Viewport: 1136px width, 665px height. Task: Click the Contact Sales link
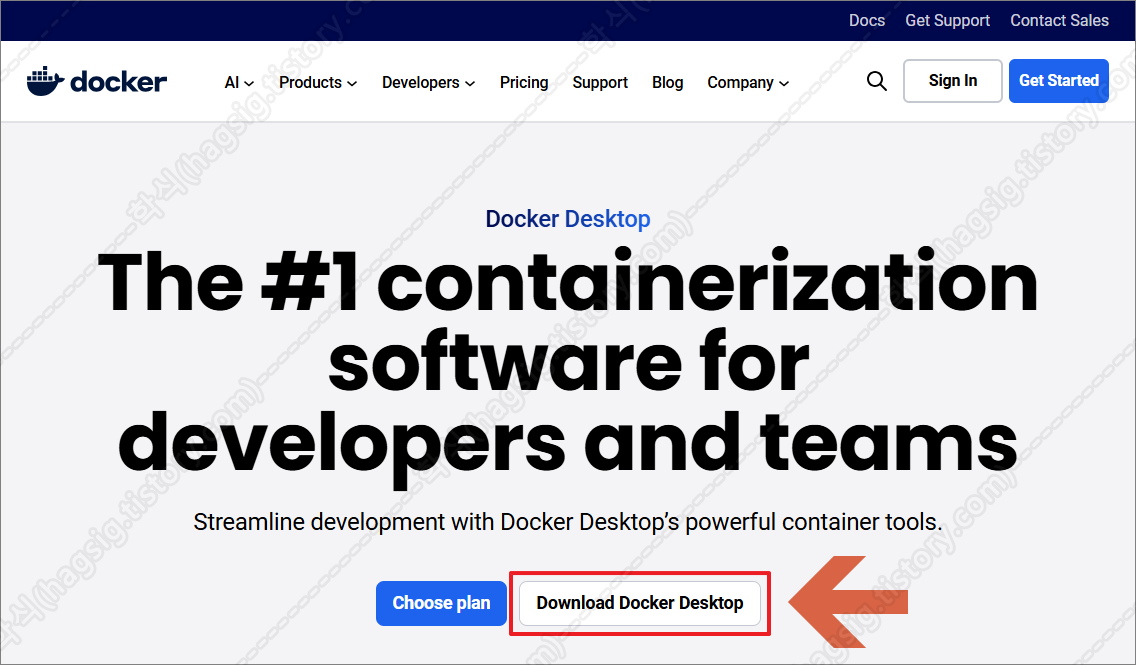(1059, 20)
